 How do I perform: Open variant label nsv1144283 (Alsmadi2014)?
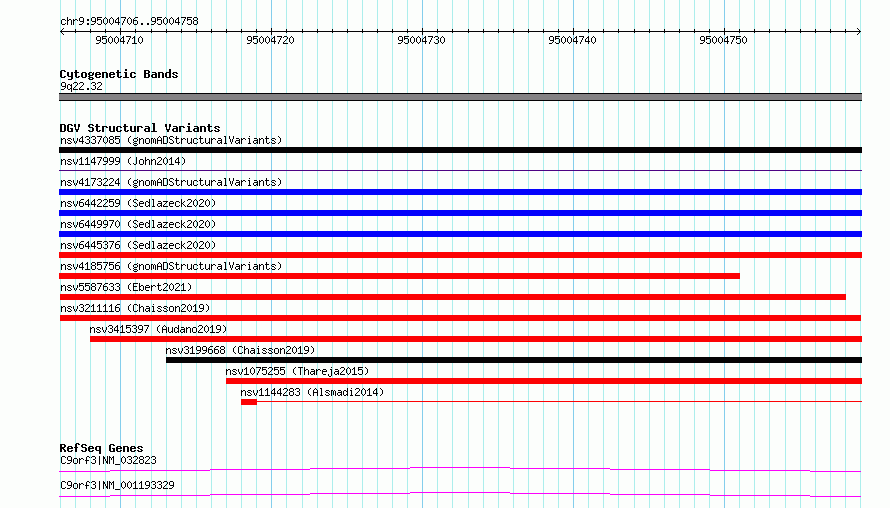click(x=312, y=392)
